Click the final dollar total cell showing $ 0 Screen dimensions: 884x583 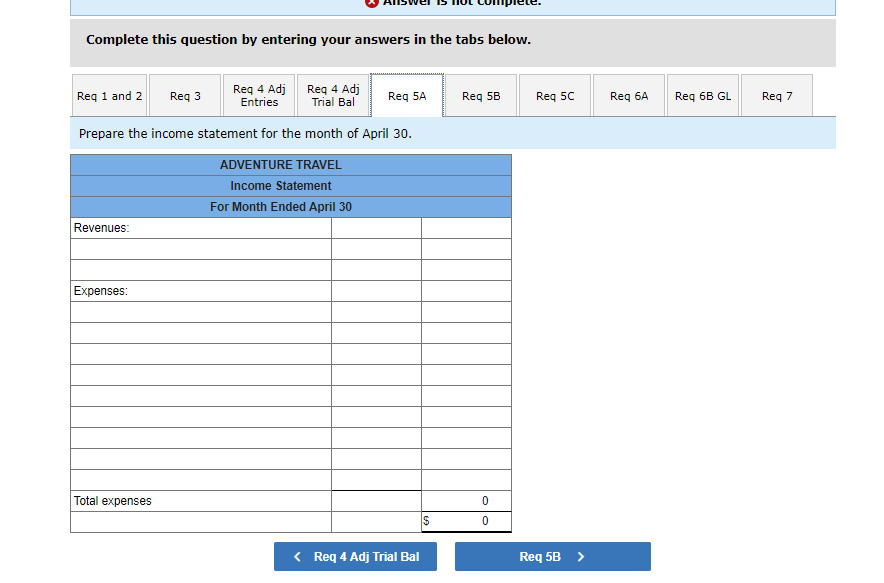(466, 522)
